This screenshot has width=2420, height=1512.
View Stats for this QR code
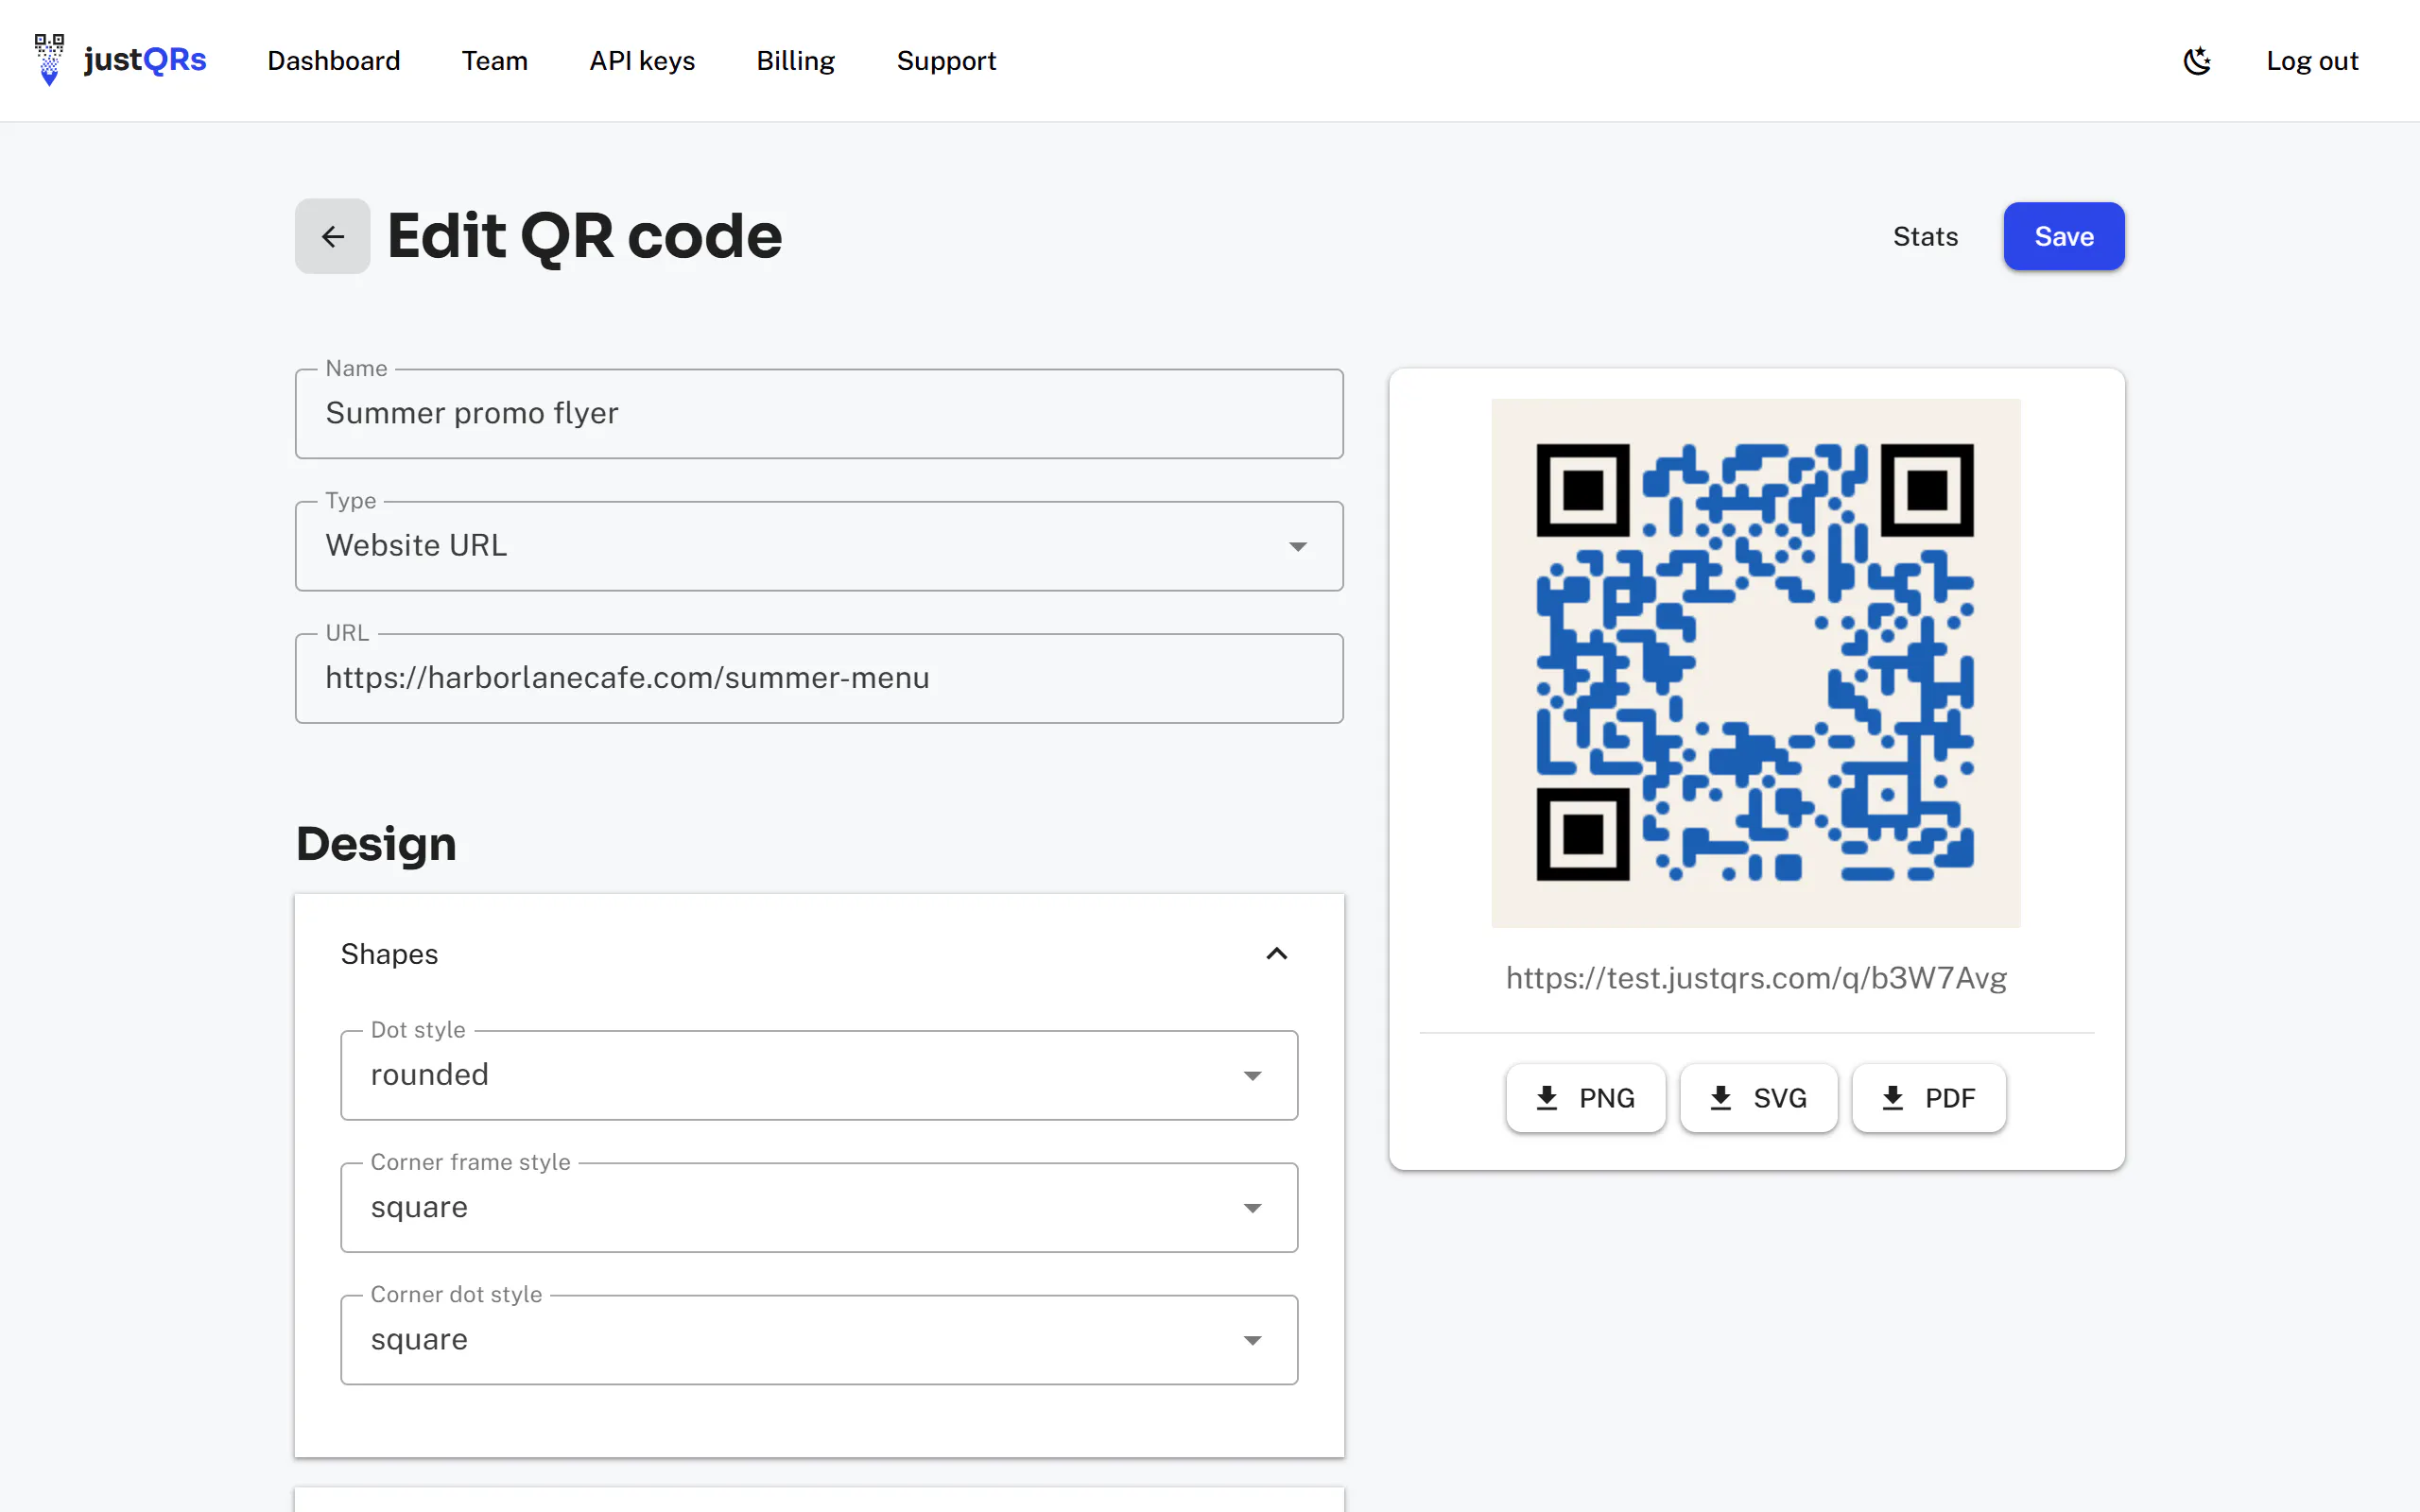(1925, 236)
